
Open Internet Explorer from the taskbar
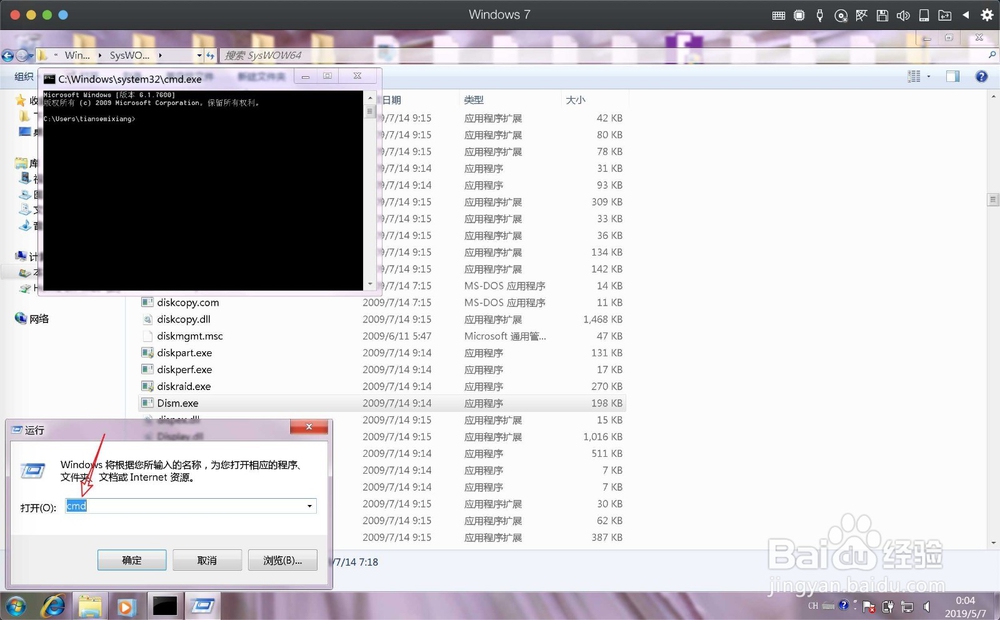click(x=53, y=605)
